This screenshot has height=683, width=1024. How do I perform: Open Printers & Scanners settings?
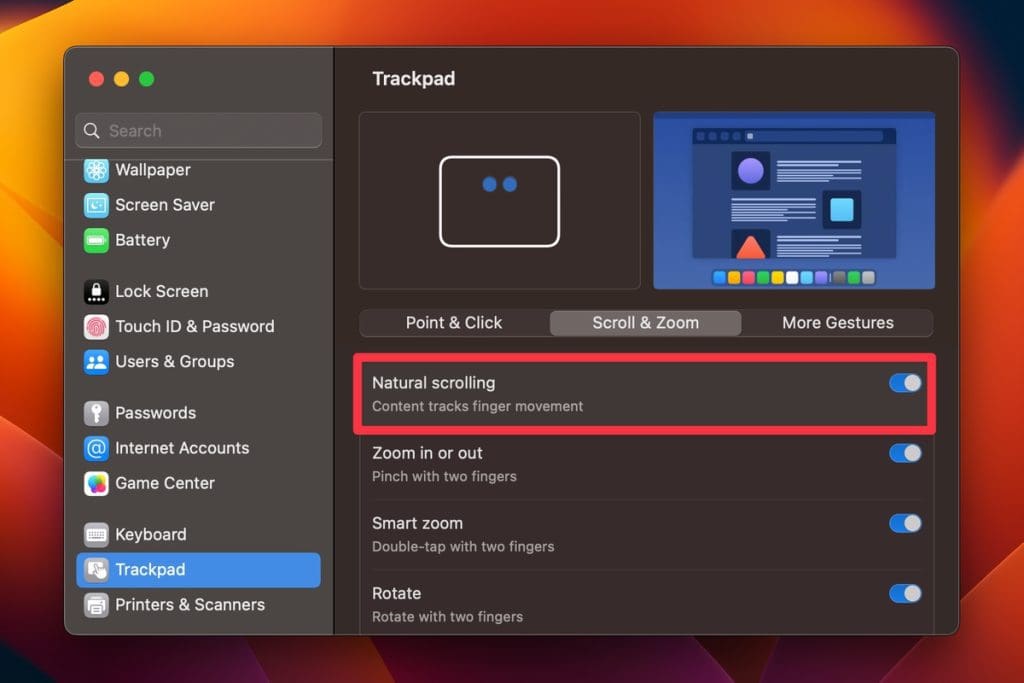coord(199,605)
